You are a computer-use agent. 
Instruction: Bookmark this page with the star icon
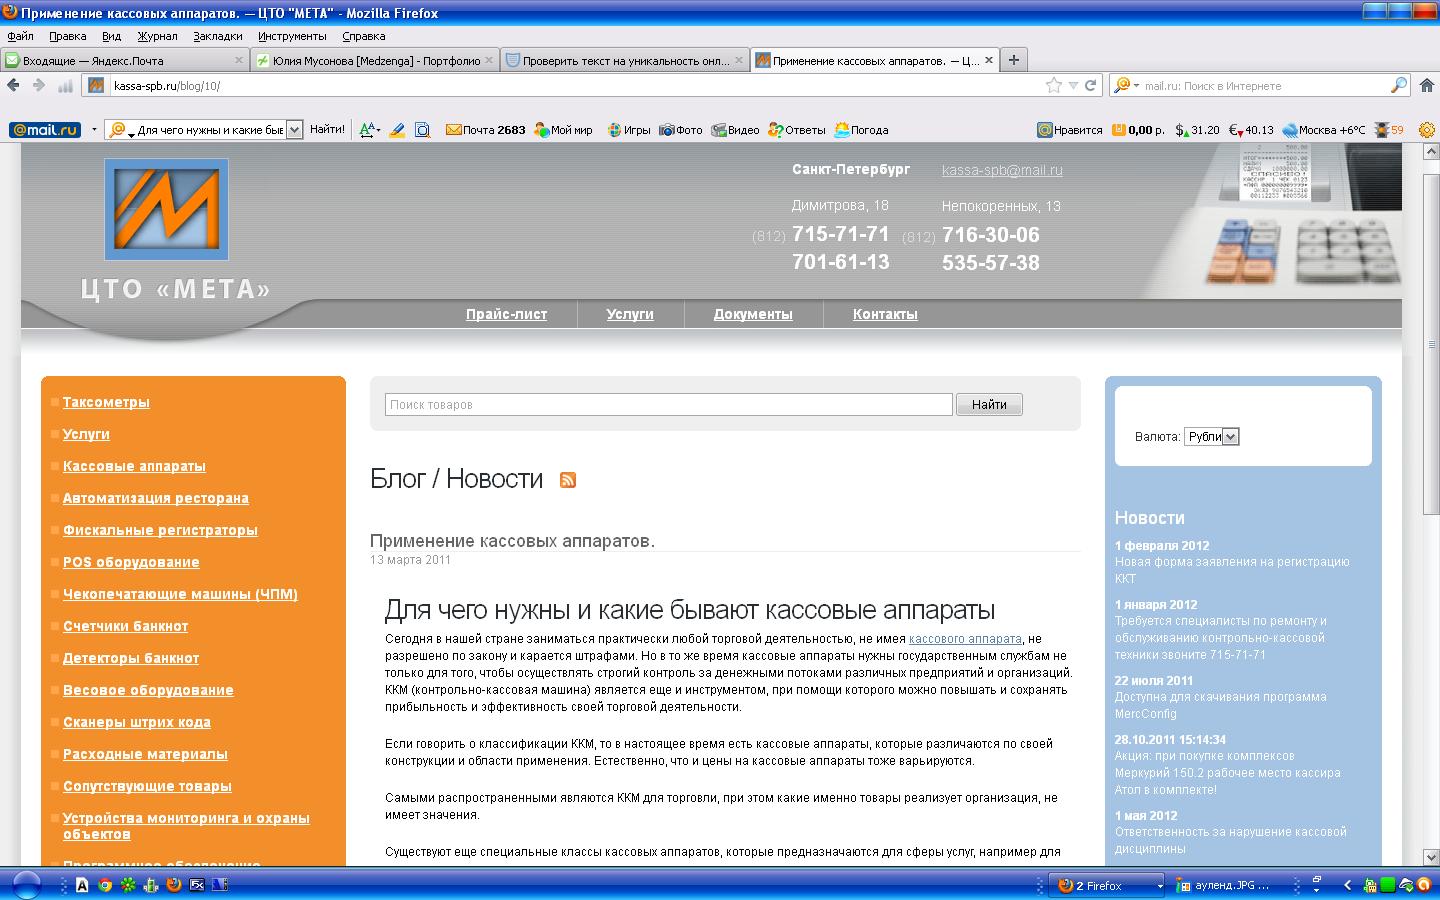(1054, 86)
